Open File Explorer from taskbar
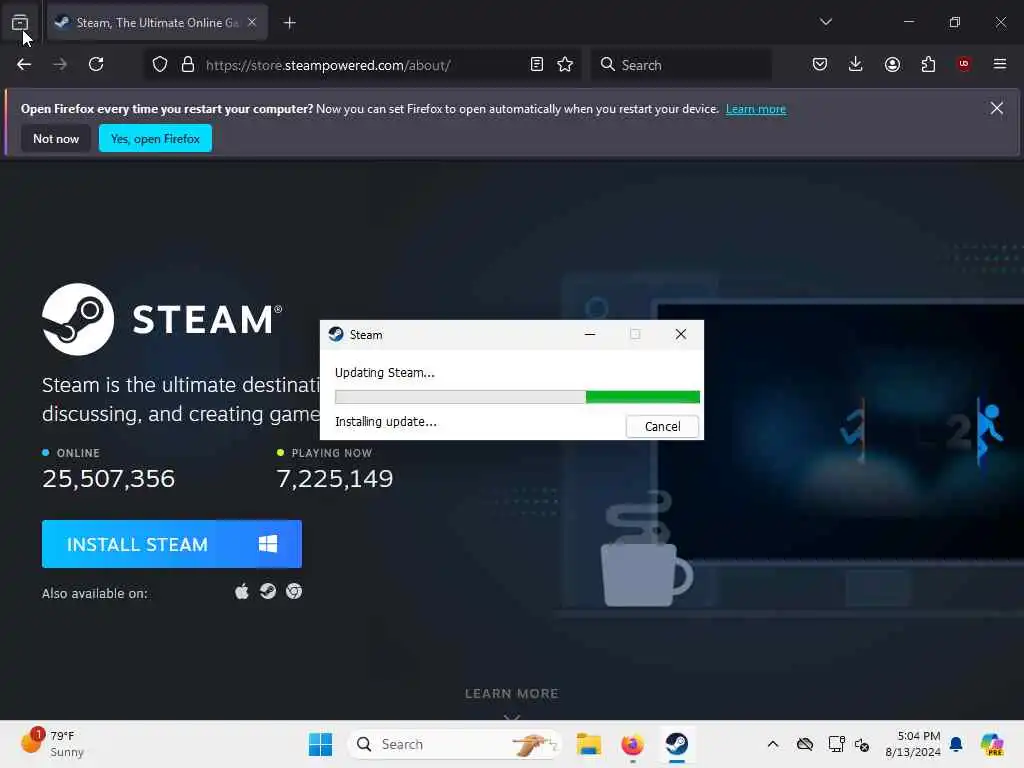Image resolution: width=1024 pixels, height=768 pixels. coord(588,744)
